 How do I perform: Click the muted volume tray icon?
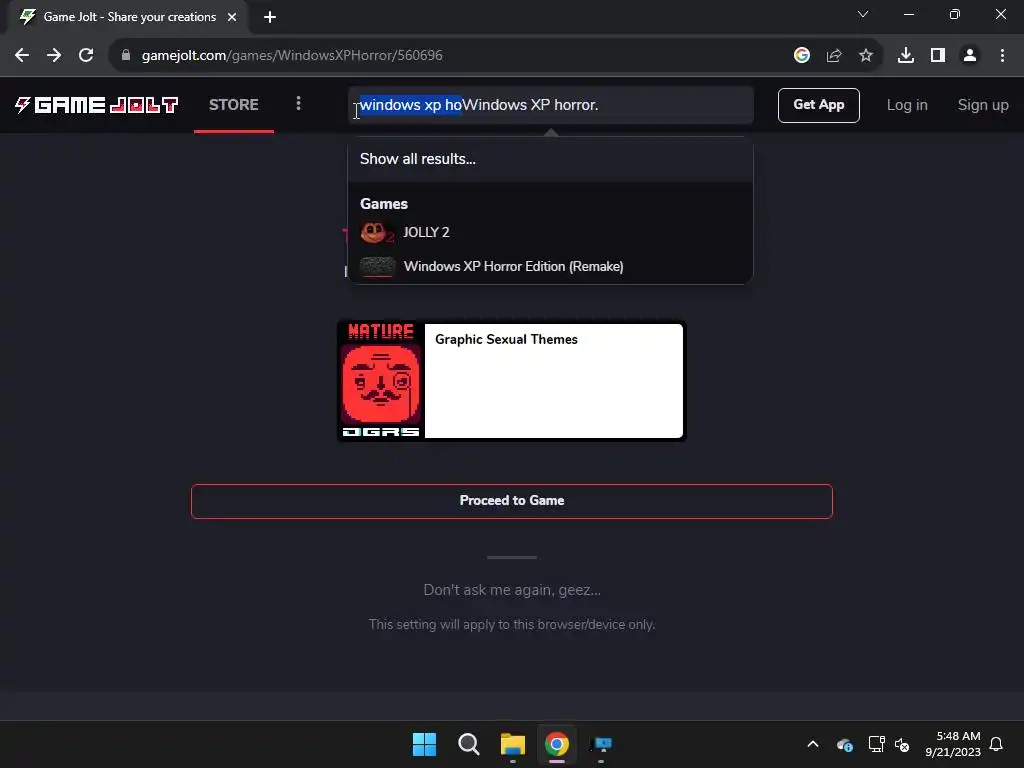tap(902, 744)
